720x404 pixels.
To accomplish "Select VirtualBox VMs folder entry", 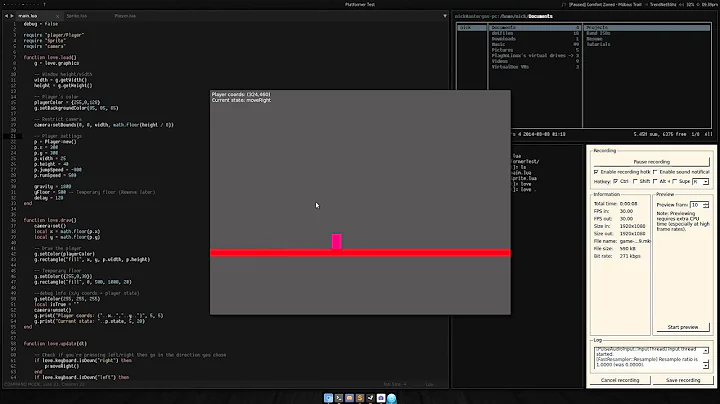I will pyautogui.click(x=534, y=67).
